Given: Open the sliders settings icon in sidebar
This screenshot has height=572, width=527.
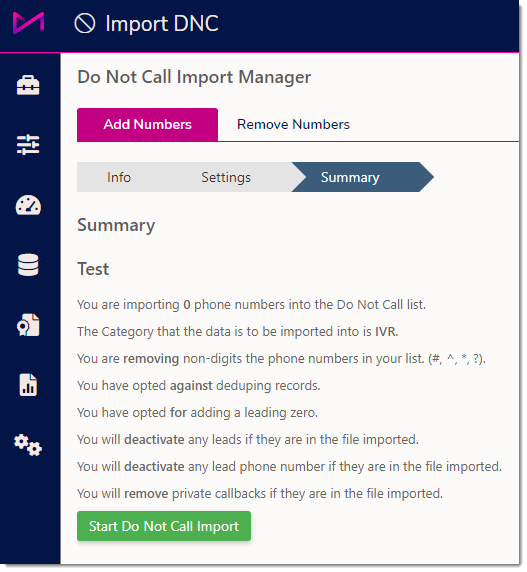Looking at the screenshot, I should pos(28,145).
